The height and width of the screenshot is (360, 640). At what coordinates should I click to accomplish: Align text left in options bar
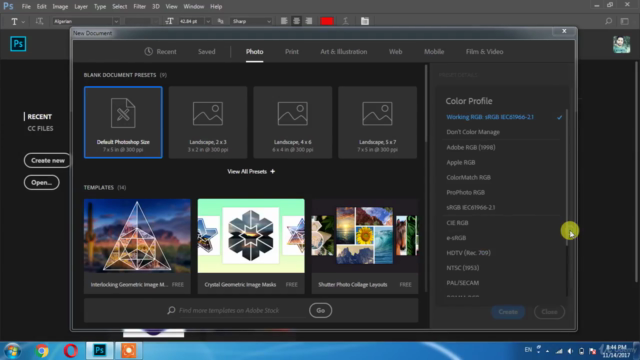(x=284, y=21)
